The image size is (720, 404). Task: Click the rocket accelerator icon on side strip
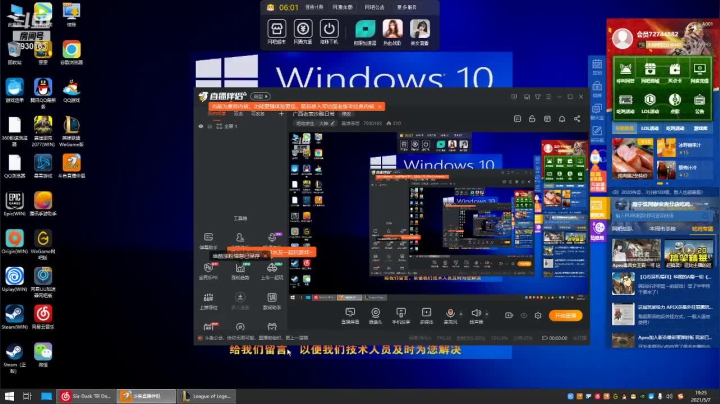596,160
